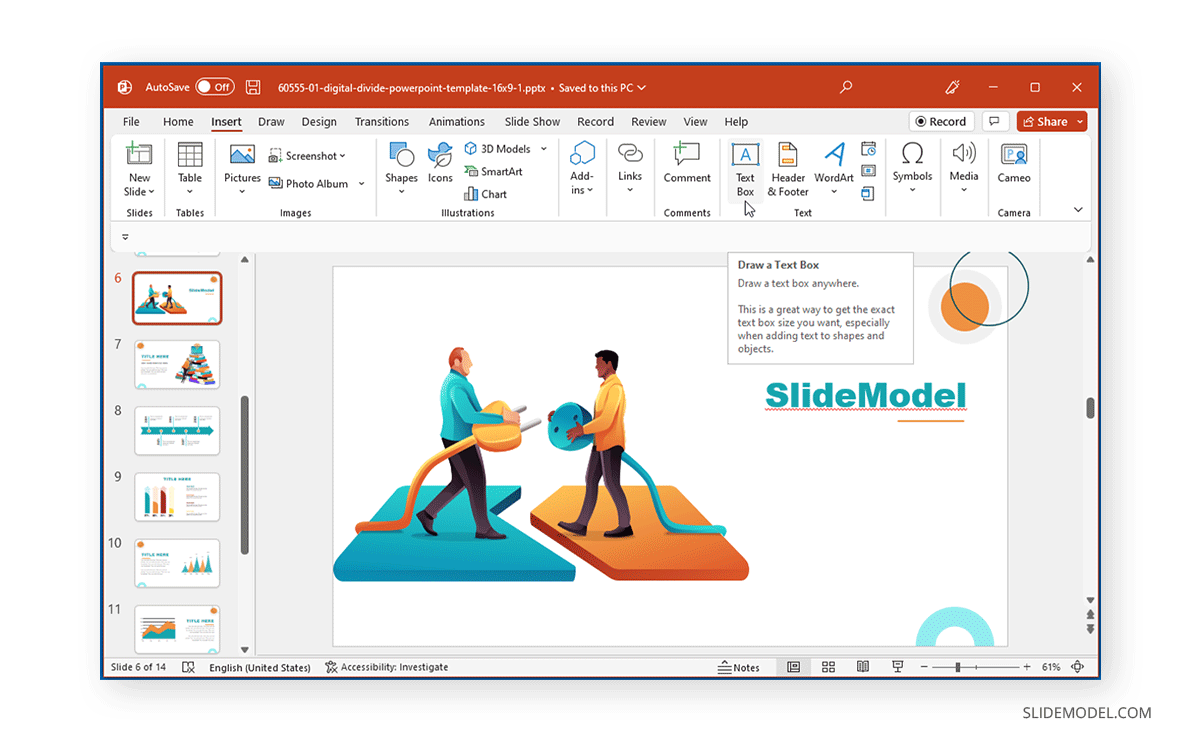The image size is (1200, 743).
Task: Insert a new Comment
Action: point(686,165)
